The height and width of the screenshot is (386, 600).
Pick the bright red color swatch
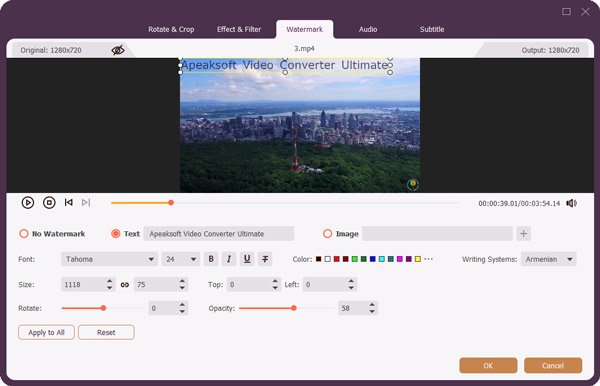click(x=337, y=259)
